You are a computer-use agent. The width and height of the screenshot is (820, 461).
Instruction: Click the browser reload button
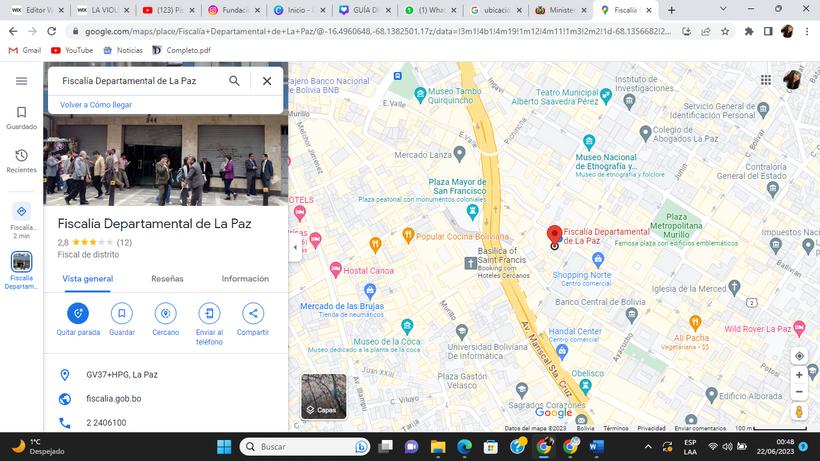(x=51, y=31)
